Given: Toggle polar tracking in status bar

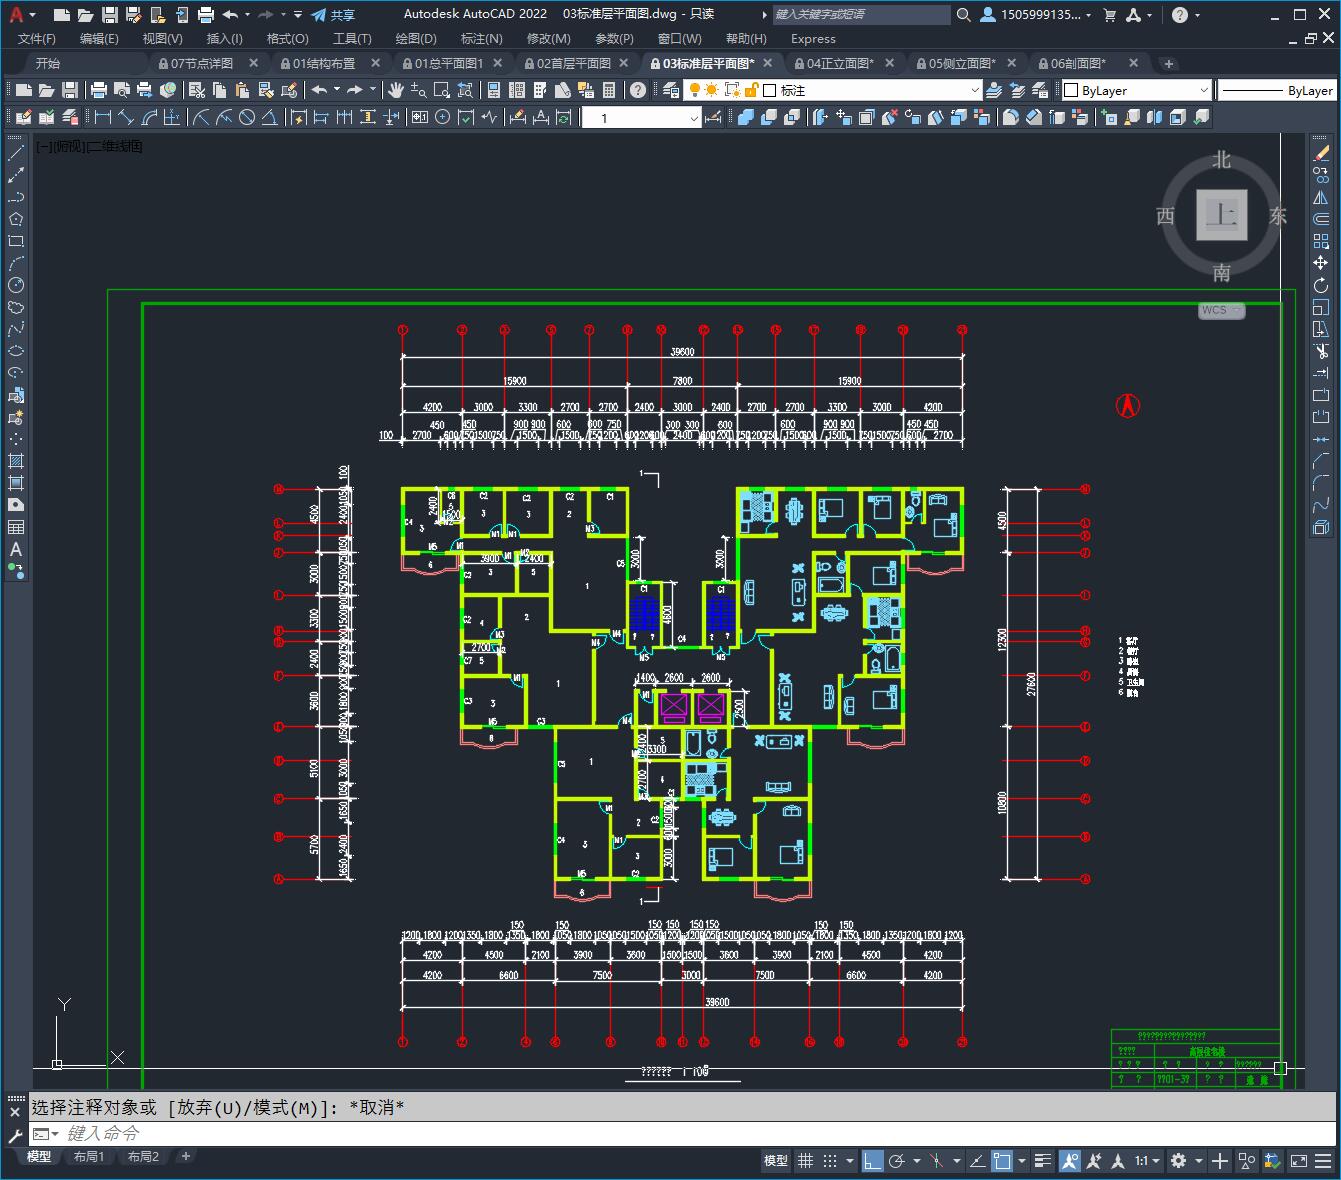Looking at the screenshot, I should pyautogui.click(x=897, y=1161).
